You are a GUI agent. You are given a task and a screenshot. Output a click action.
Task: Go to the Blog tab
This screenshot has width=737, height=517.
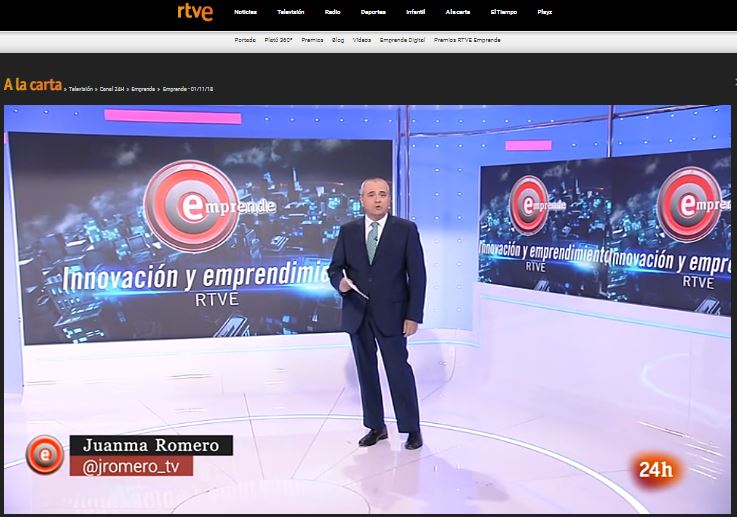coord(338,40)
